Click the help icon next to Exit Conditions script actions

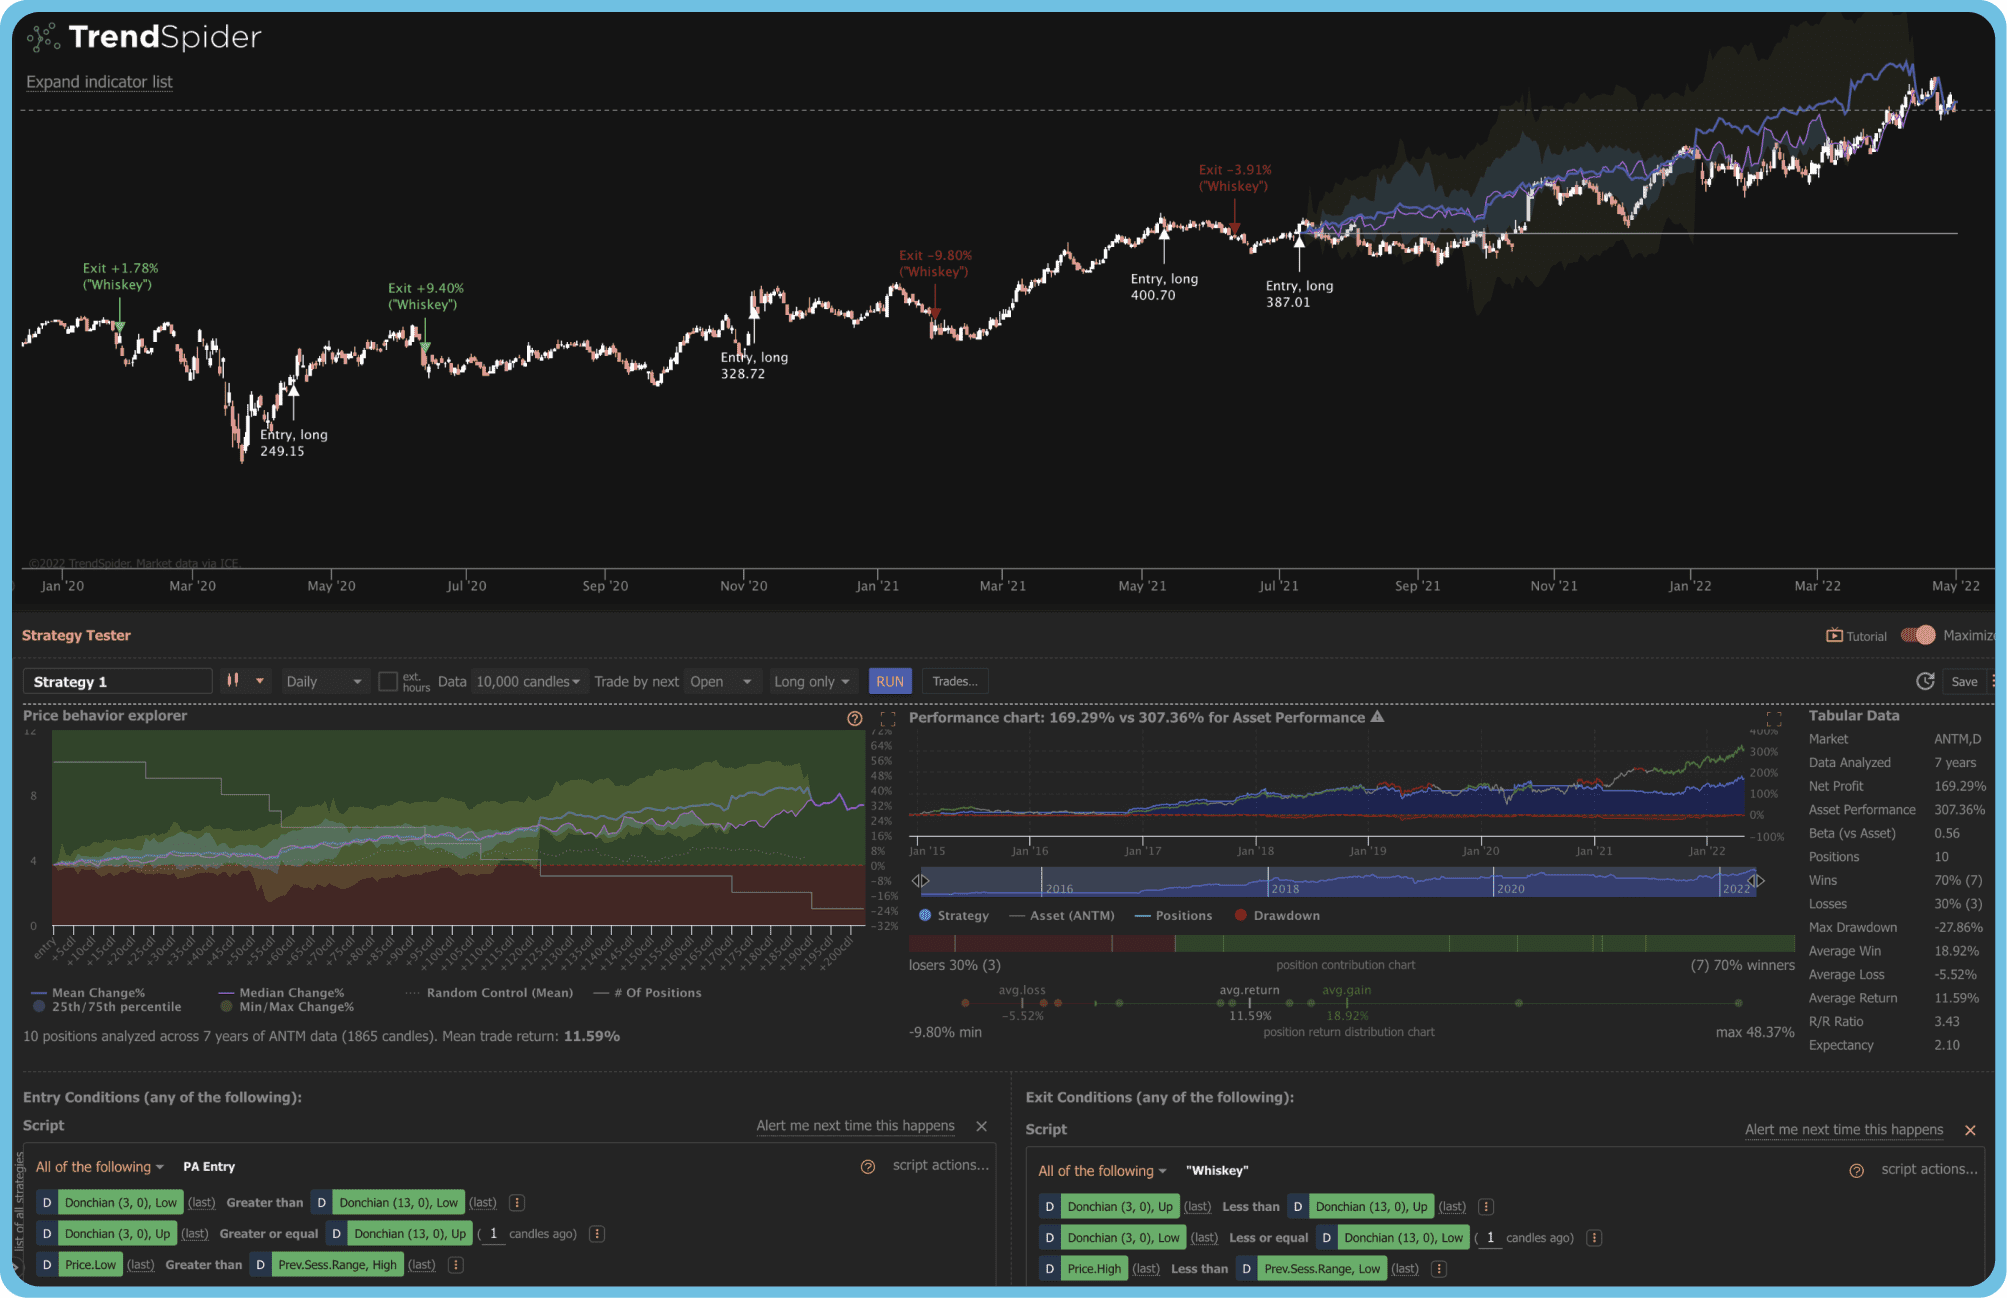point(1857,1170)
